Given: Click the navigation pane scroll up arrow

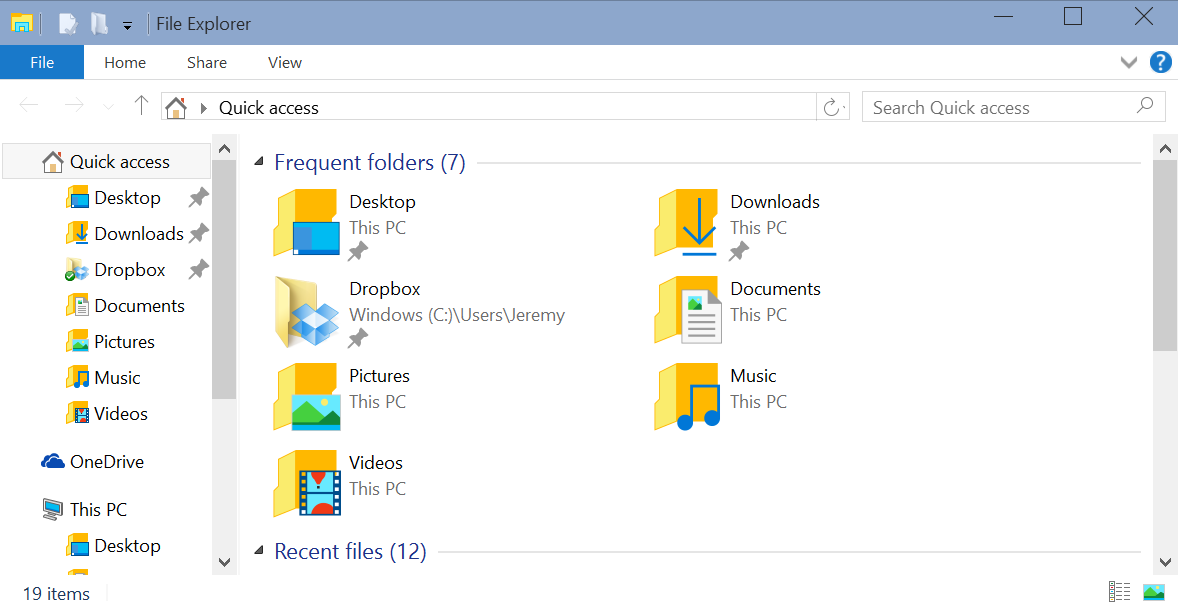Looking at the screenshot, I should coord(224,149).
